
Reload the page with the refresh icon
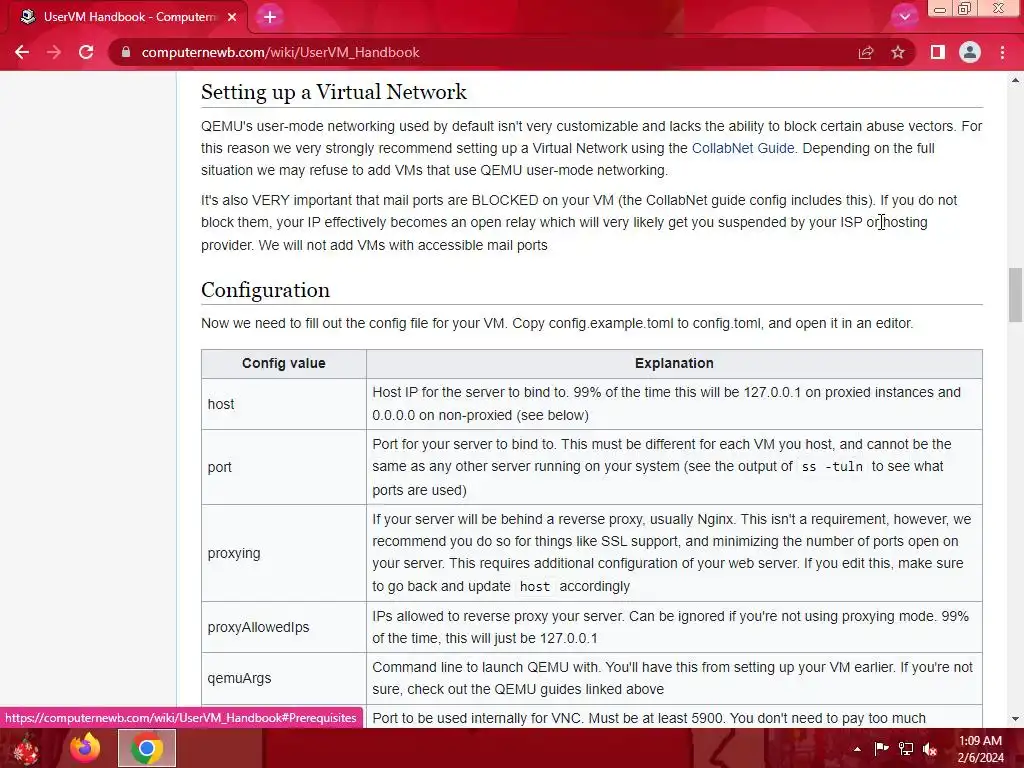point(86,52)
